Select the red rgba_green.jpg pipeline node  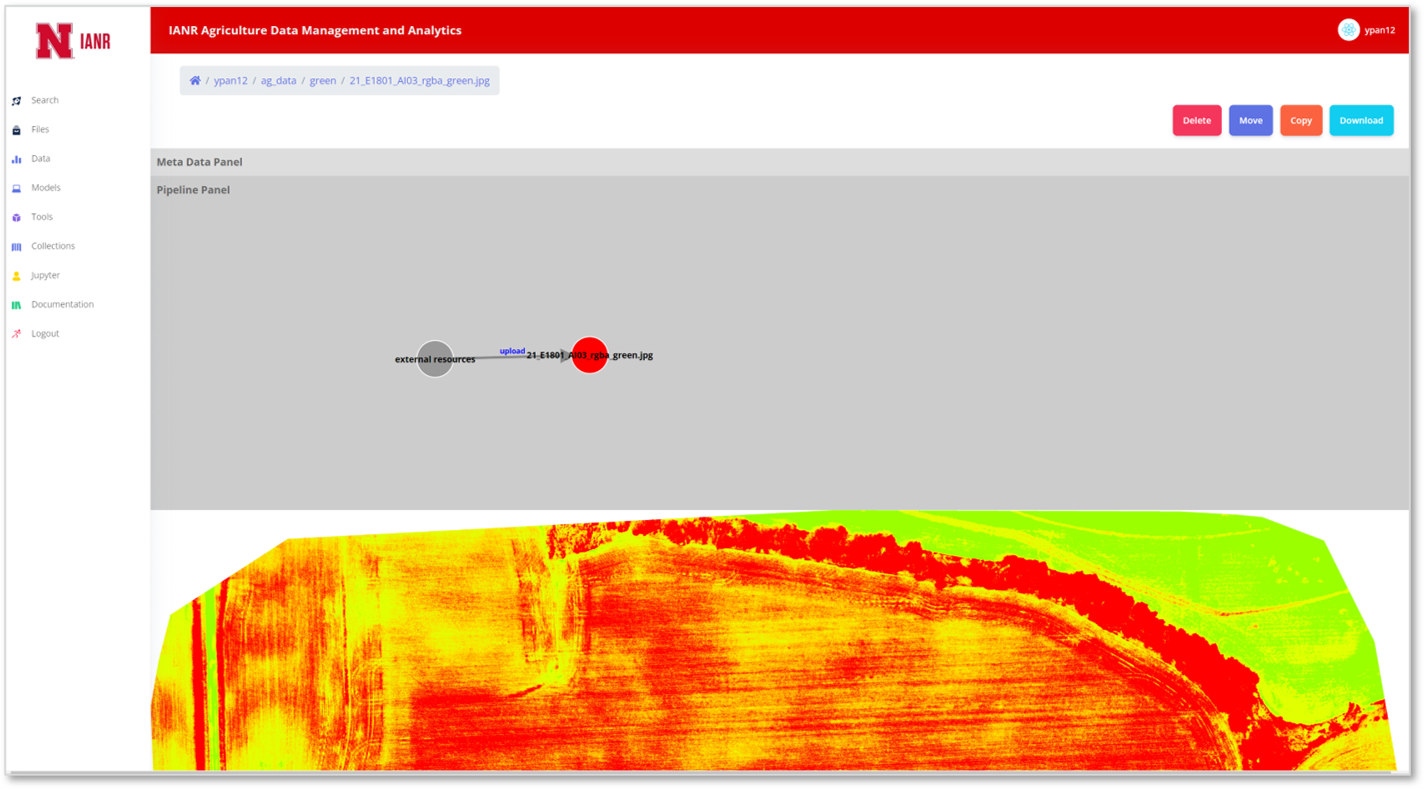(x=590, y=356)
